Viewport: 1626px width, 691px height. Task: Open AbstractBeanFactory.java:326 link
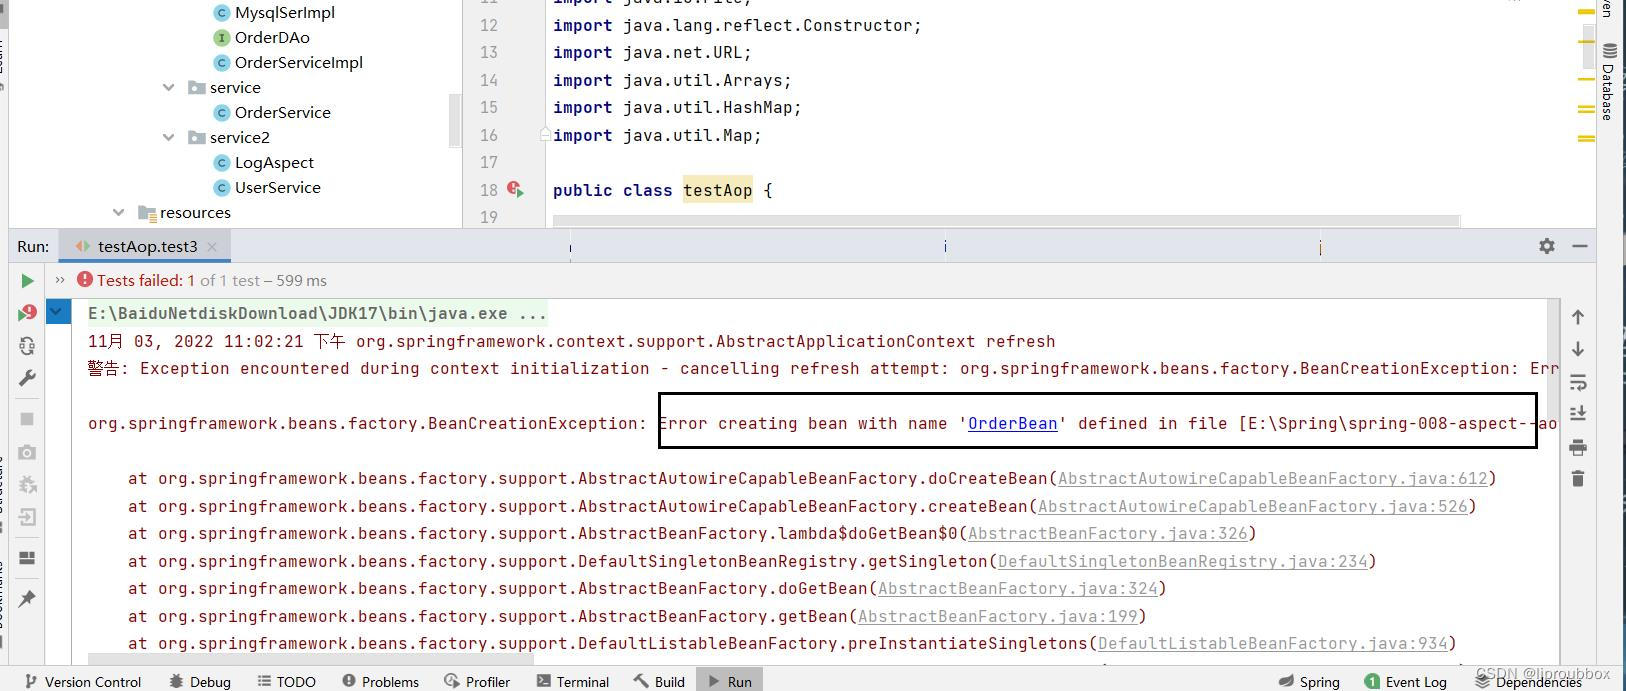click(x=1107, y=533)
